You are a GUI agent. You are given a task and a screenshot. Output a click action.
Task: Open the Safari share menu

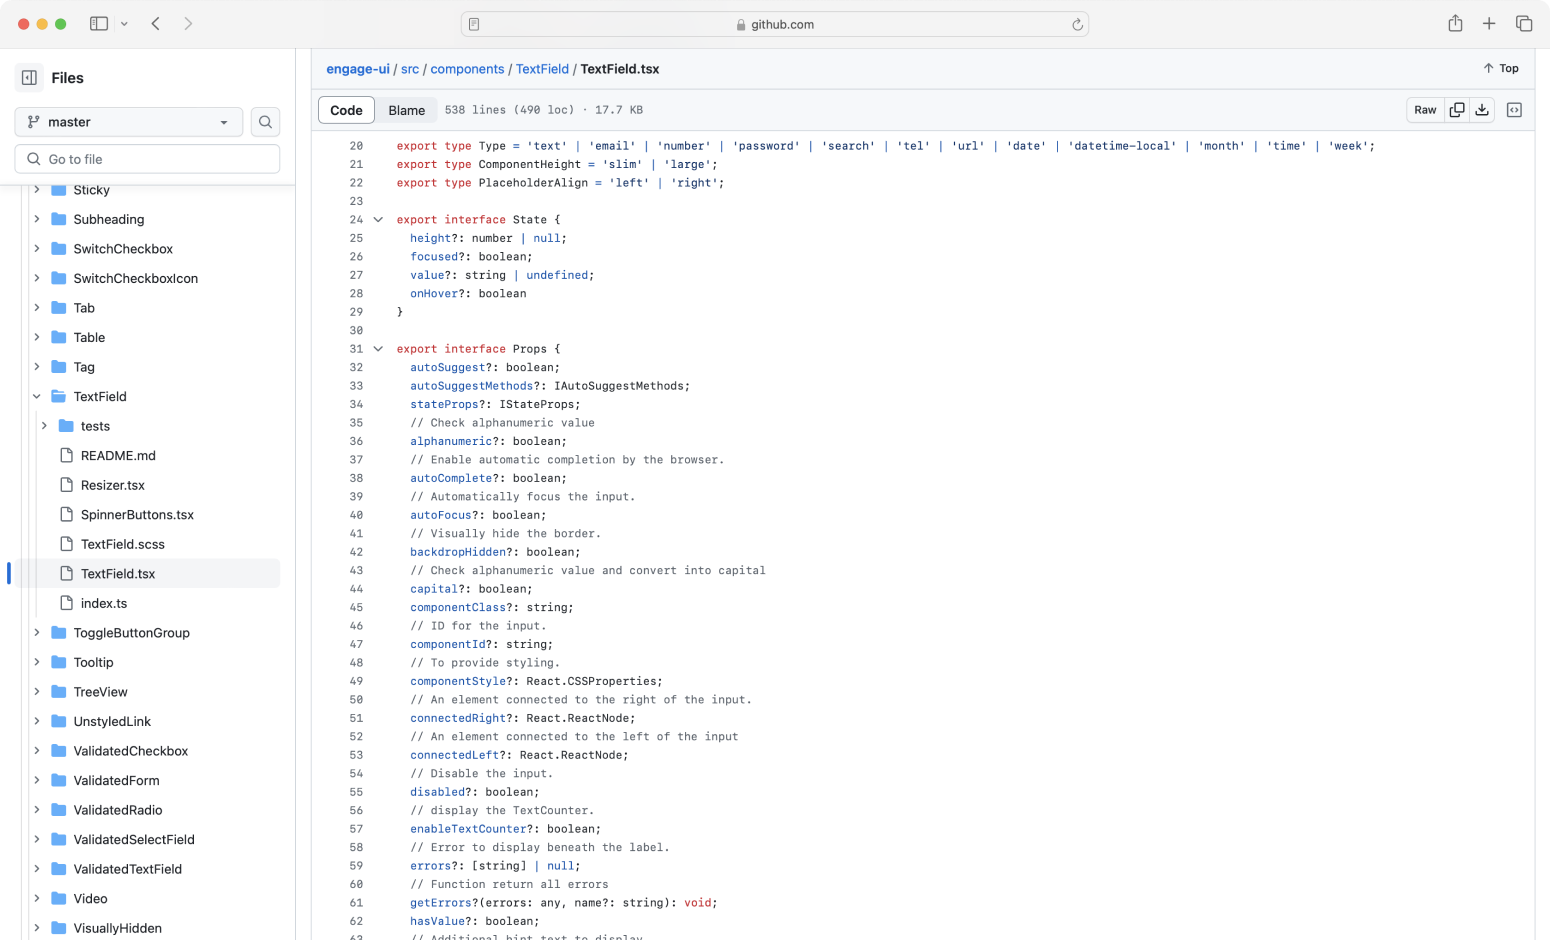click(x=1455, y=24)
